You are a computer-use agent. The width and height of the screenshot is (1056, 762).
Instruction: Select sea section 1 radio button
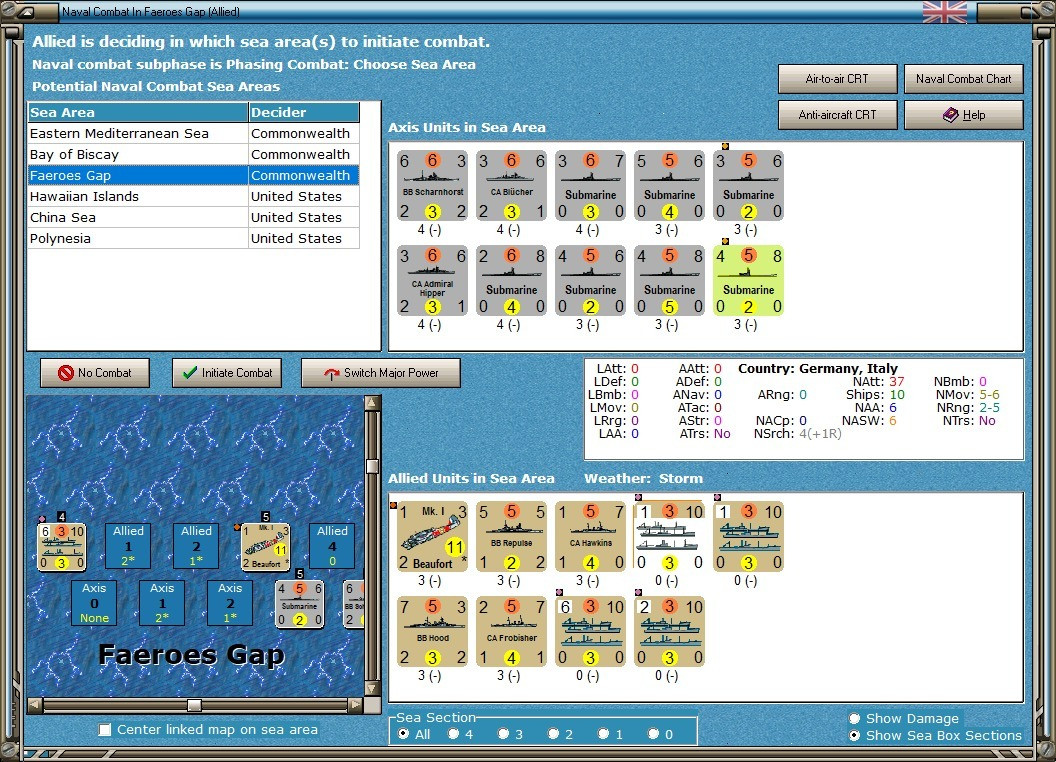click(x=603, y=734)
